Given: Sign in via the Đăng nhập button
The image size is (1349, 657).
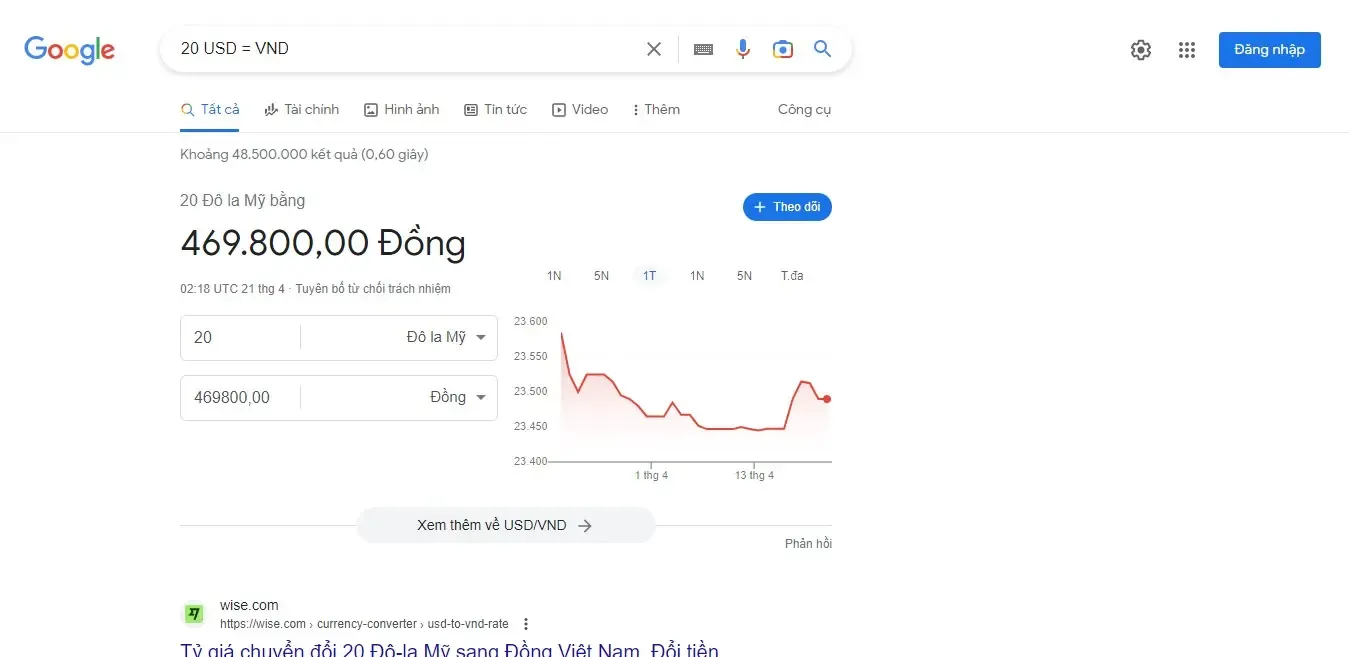Looking at the screenshot, I should coord(1269,48).
